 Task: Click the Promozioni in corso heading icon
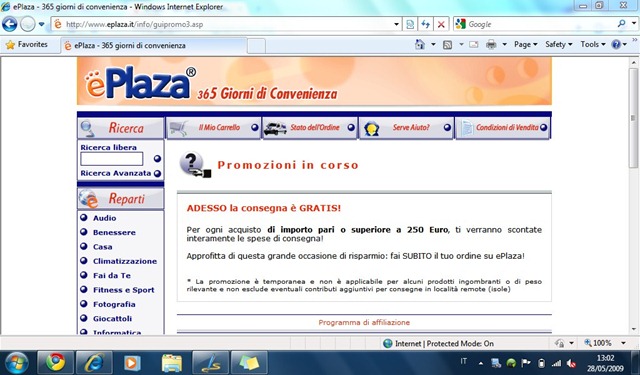(x=195, y=165)
